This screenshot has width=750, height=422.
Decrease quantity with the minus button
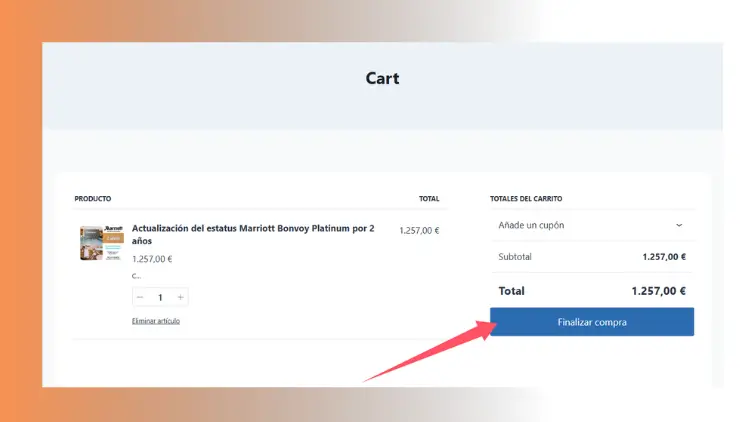coord(140,297)
